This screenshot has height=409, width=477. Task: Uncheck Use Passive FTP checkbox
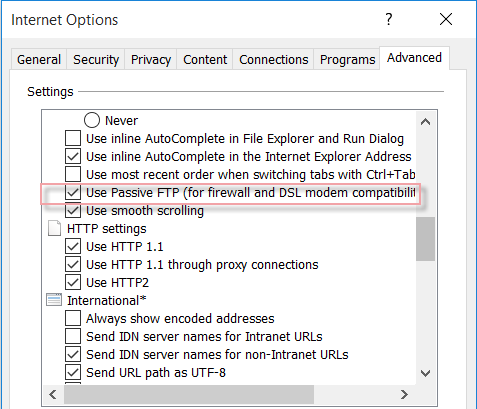[x=73, y=193]
